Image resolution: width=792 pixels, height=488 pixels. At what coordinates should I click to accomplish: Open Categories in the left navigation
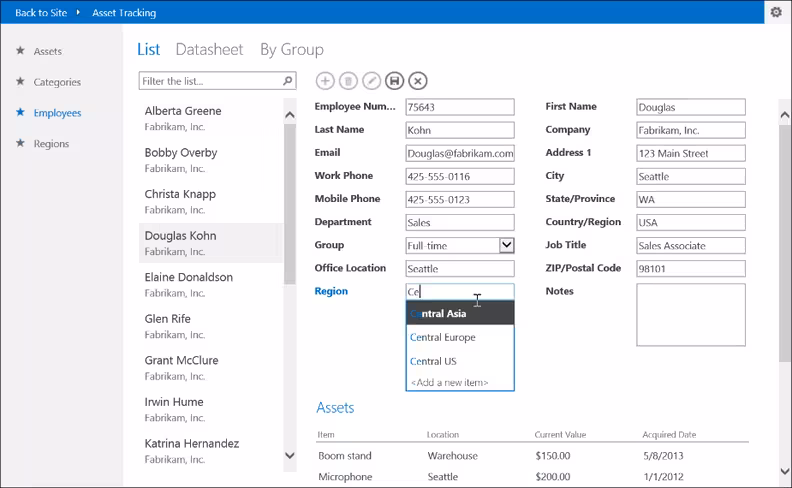pyautogui.click(x=57, y=82)
